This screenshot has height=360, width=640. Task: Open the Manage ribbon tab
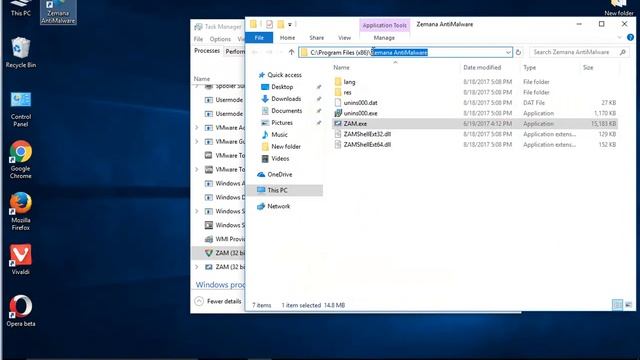[384, 38]
